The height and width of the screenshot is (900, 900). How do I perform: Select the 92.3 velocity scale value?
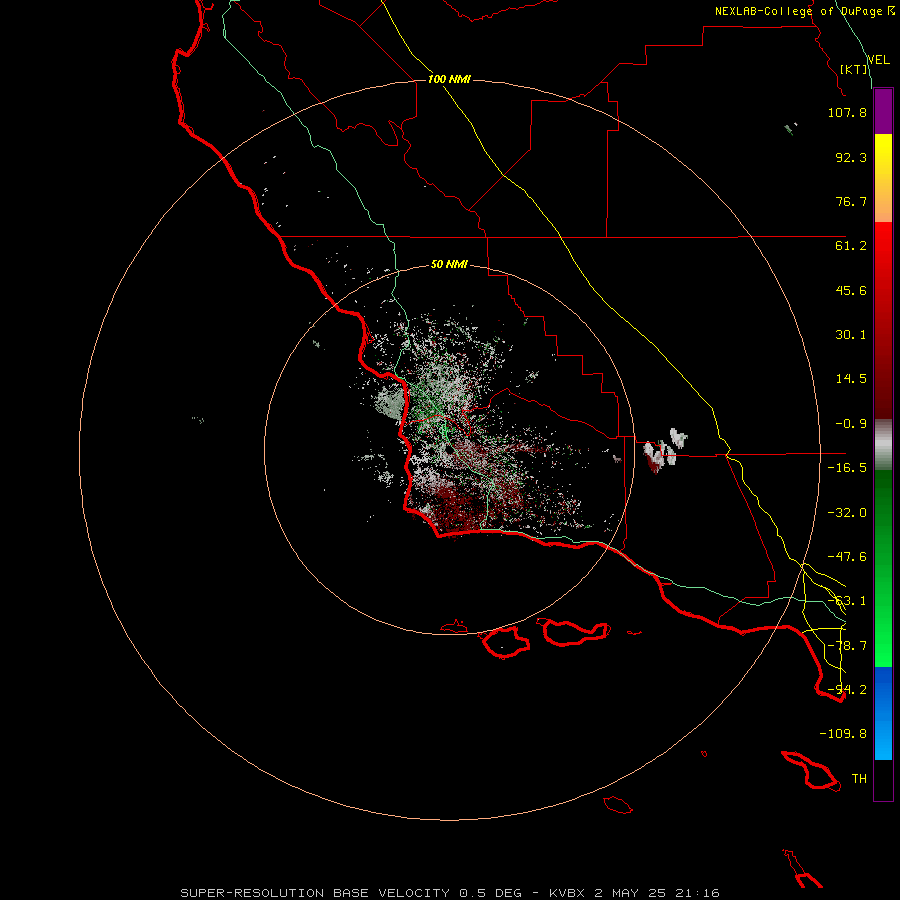pyautogui.click(x=851, y=157)
